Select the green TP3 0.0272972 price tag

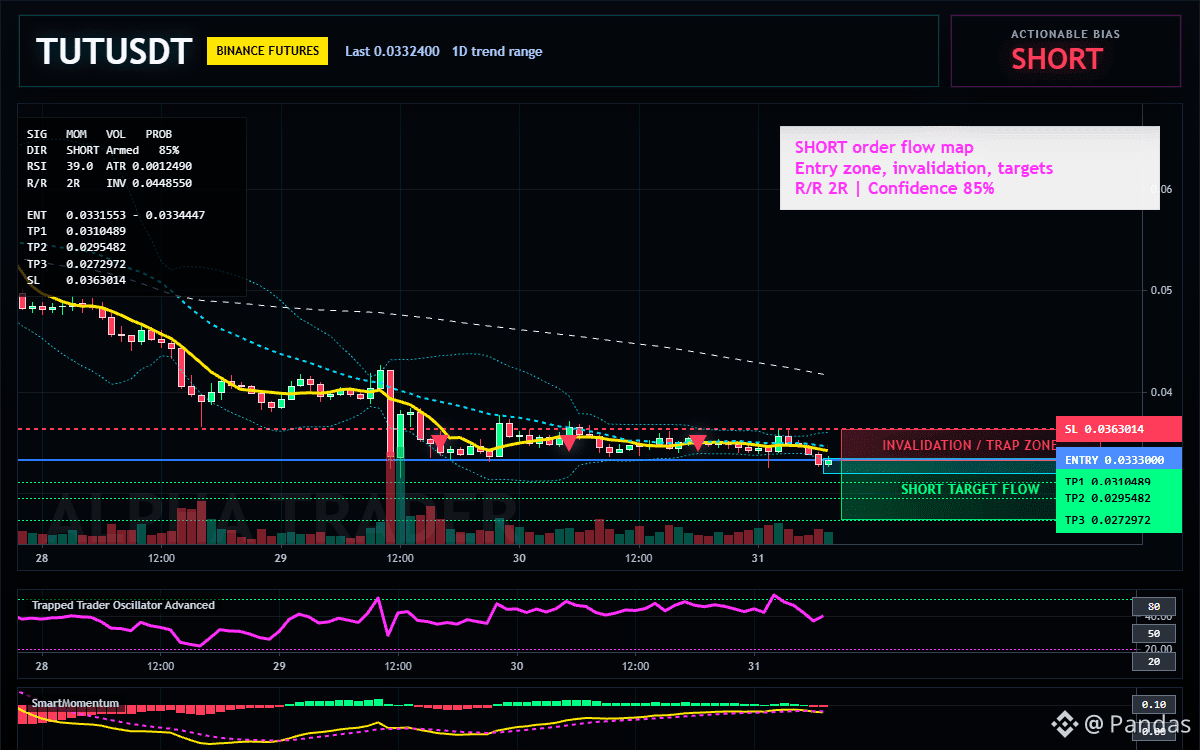pos(1119,520)
